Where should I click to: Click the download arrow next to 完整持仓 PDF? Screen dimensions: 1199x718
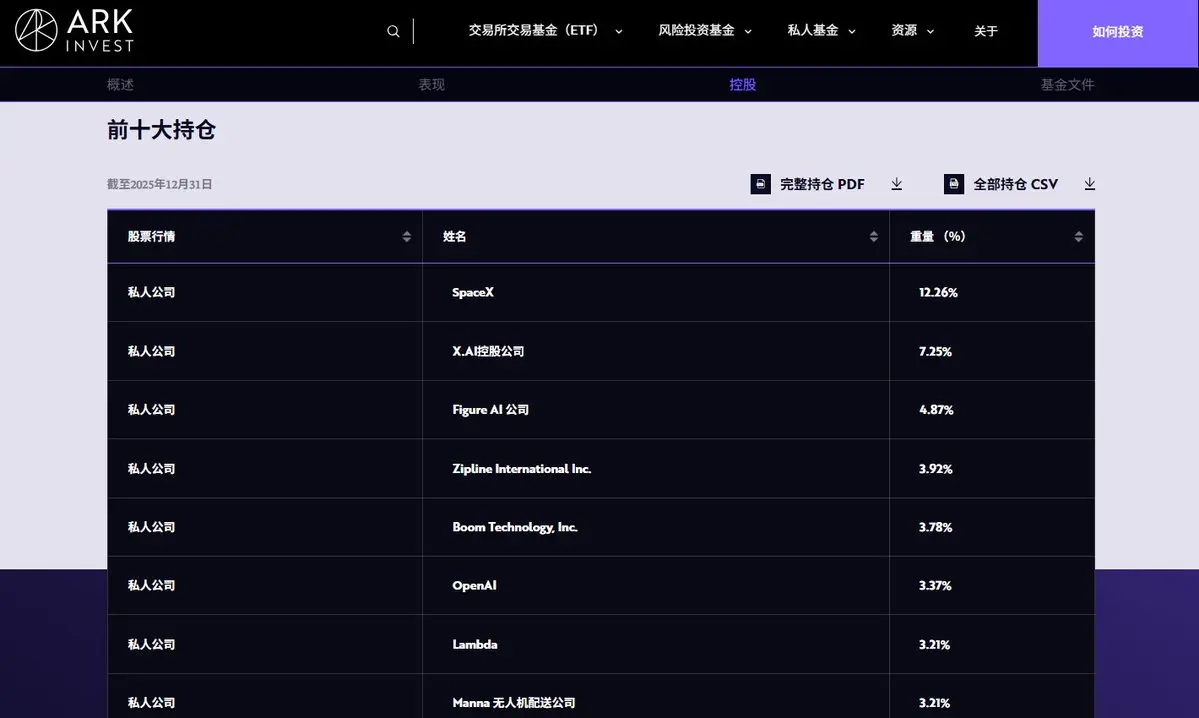(x=896, y=184)
